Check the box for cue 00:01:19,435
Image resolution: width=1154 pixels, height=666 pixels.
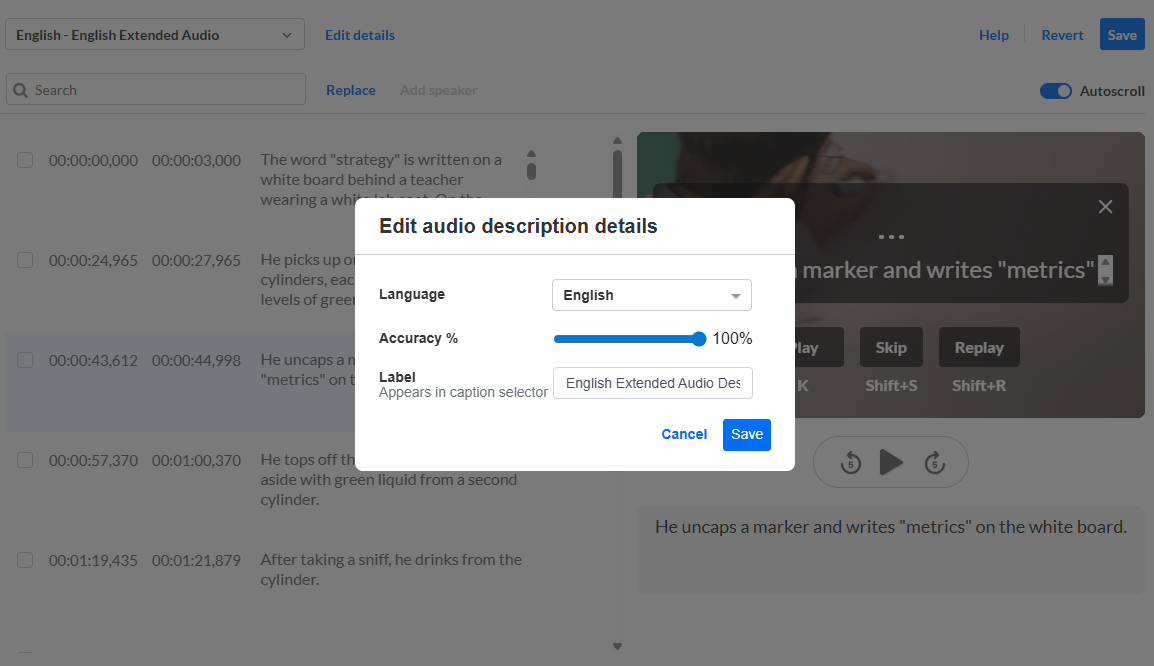25,560
